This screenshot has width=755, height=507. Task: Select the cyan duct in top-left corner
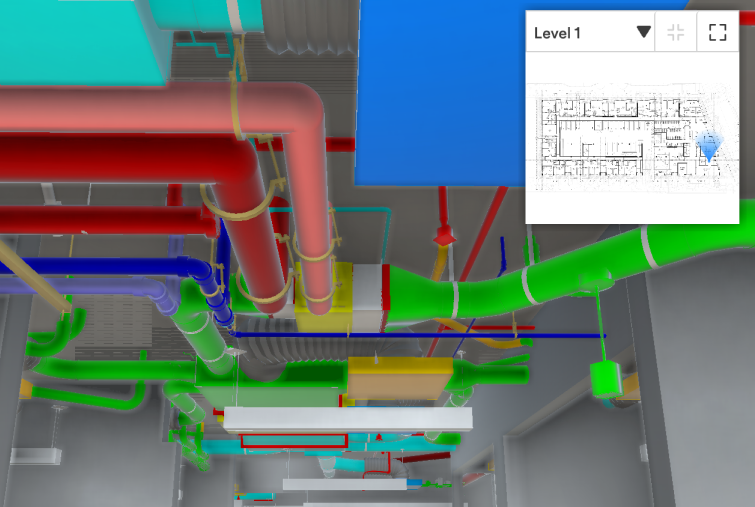[80, 40]
